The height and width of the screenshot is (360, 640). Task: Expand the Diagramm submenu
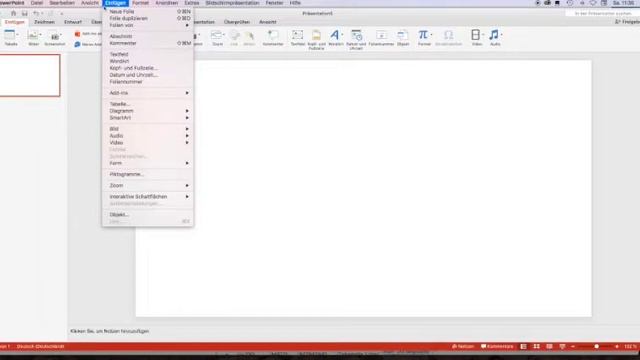coord(148,111)
